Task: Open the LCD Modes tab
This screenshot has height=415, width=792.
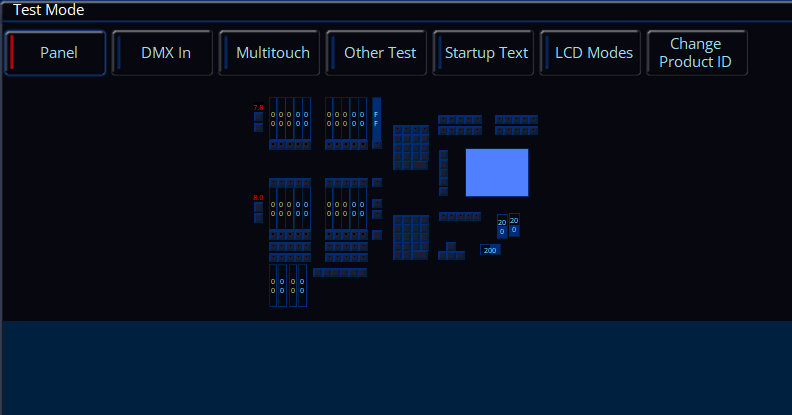Action: click(x=593, y=53)
